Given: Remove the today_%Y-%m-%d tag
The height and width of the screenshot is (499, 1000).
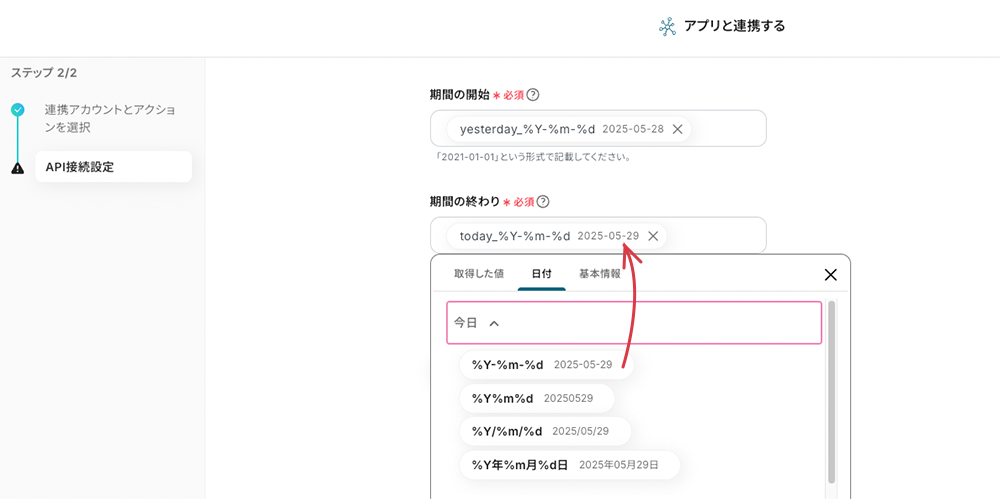Looking at the screenshot, I should (653, 236).
